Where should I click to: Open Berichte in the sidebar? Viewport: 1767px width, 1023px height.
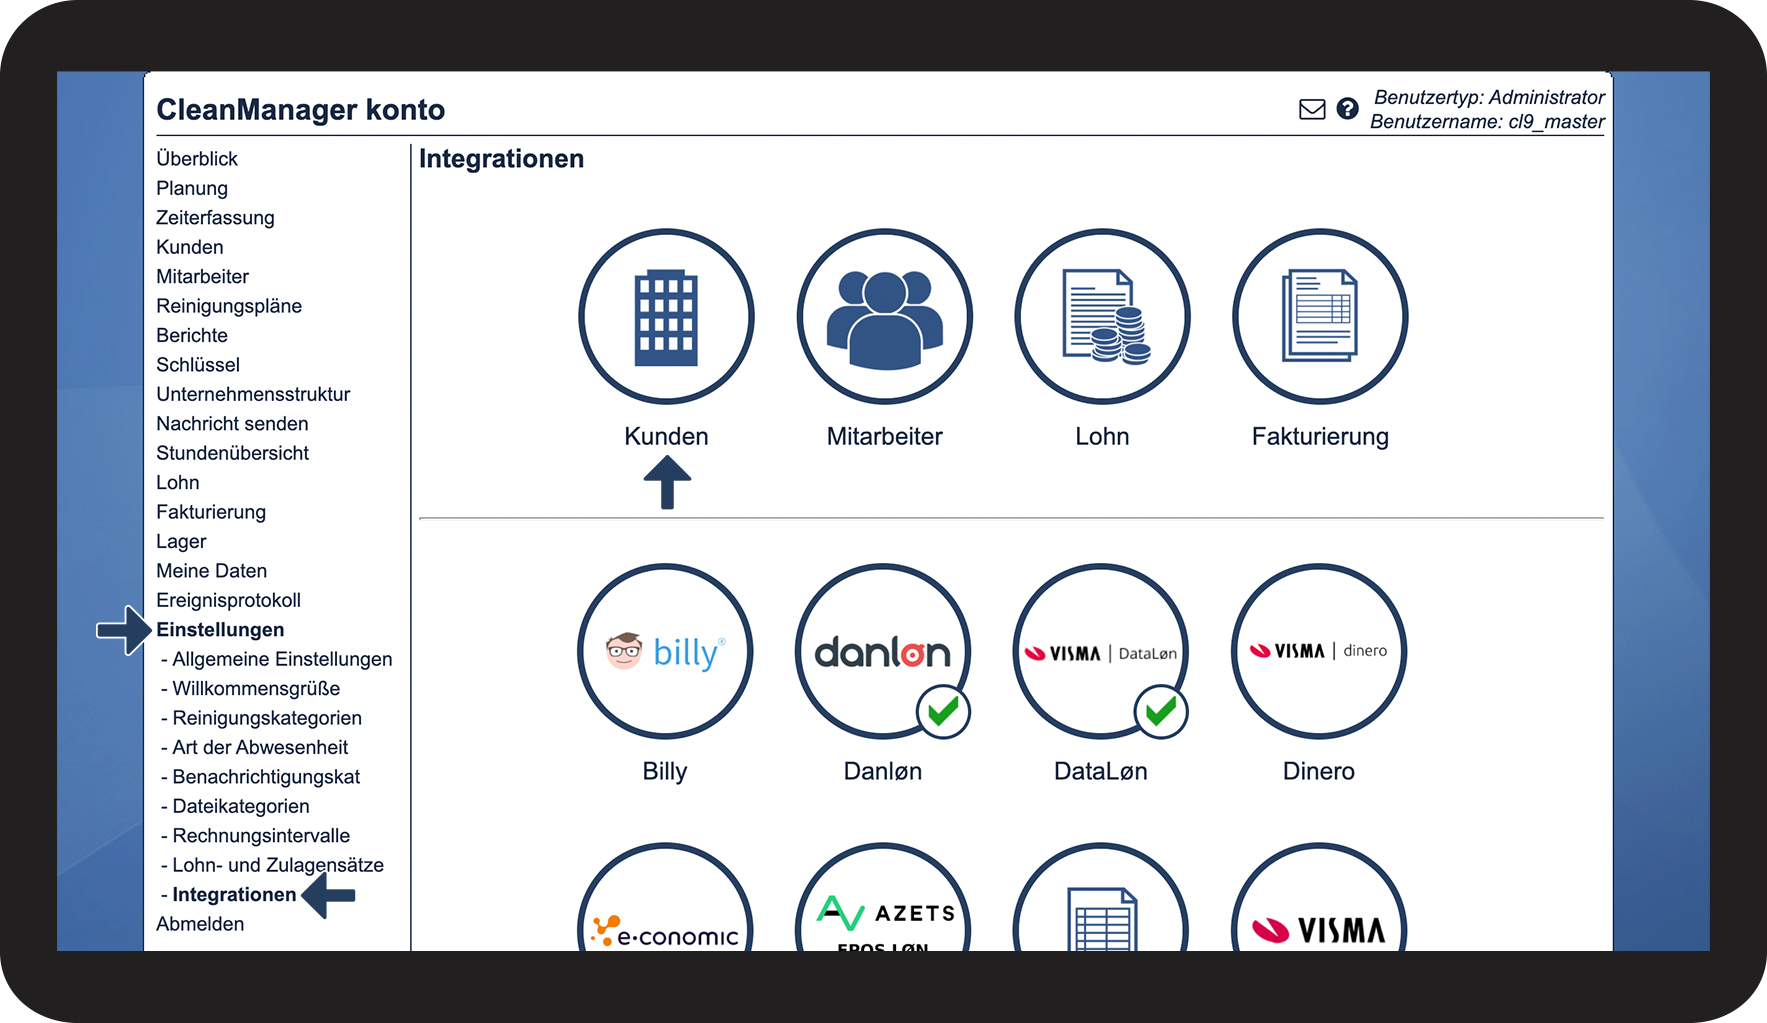192,336
